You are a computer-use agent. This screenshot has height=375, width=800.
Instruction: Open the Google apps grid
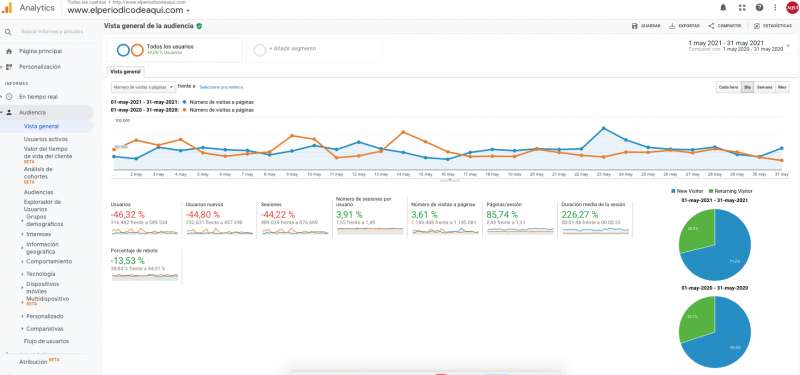(x=742, y=8)
